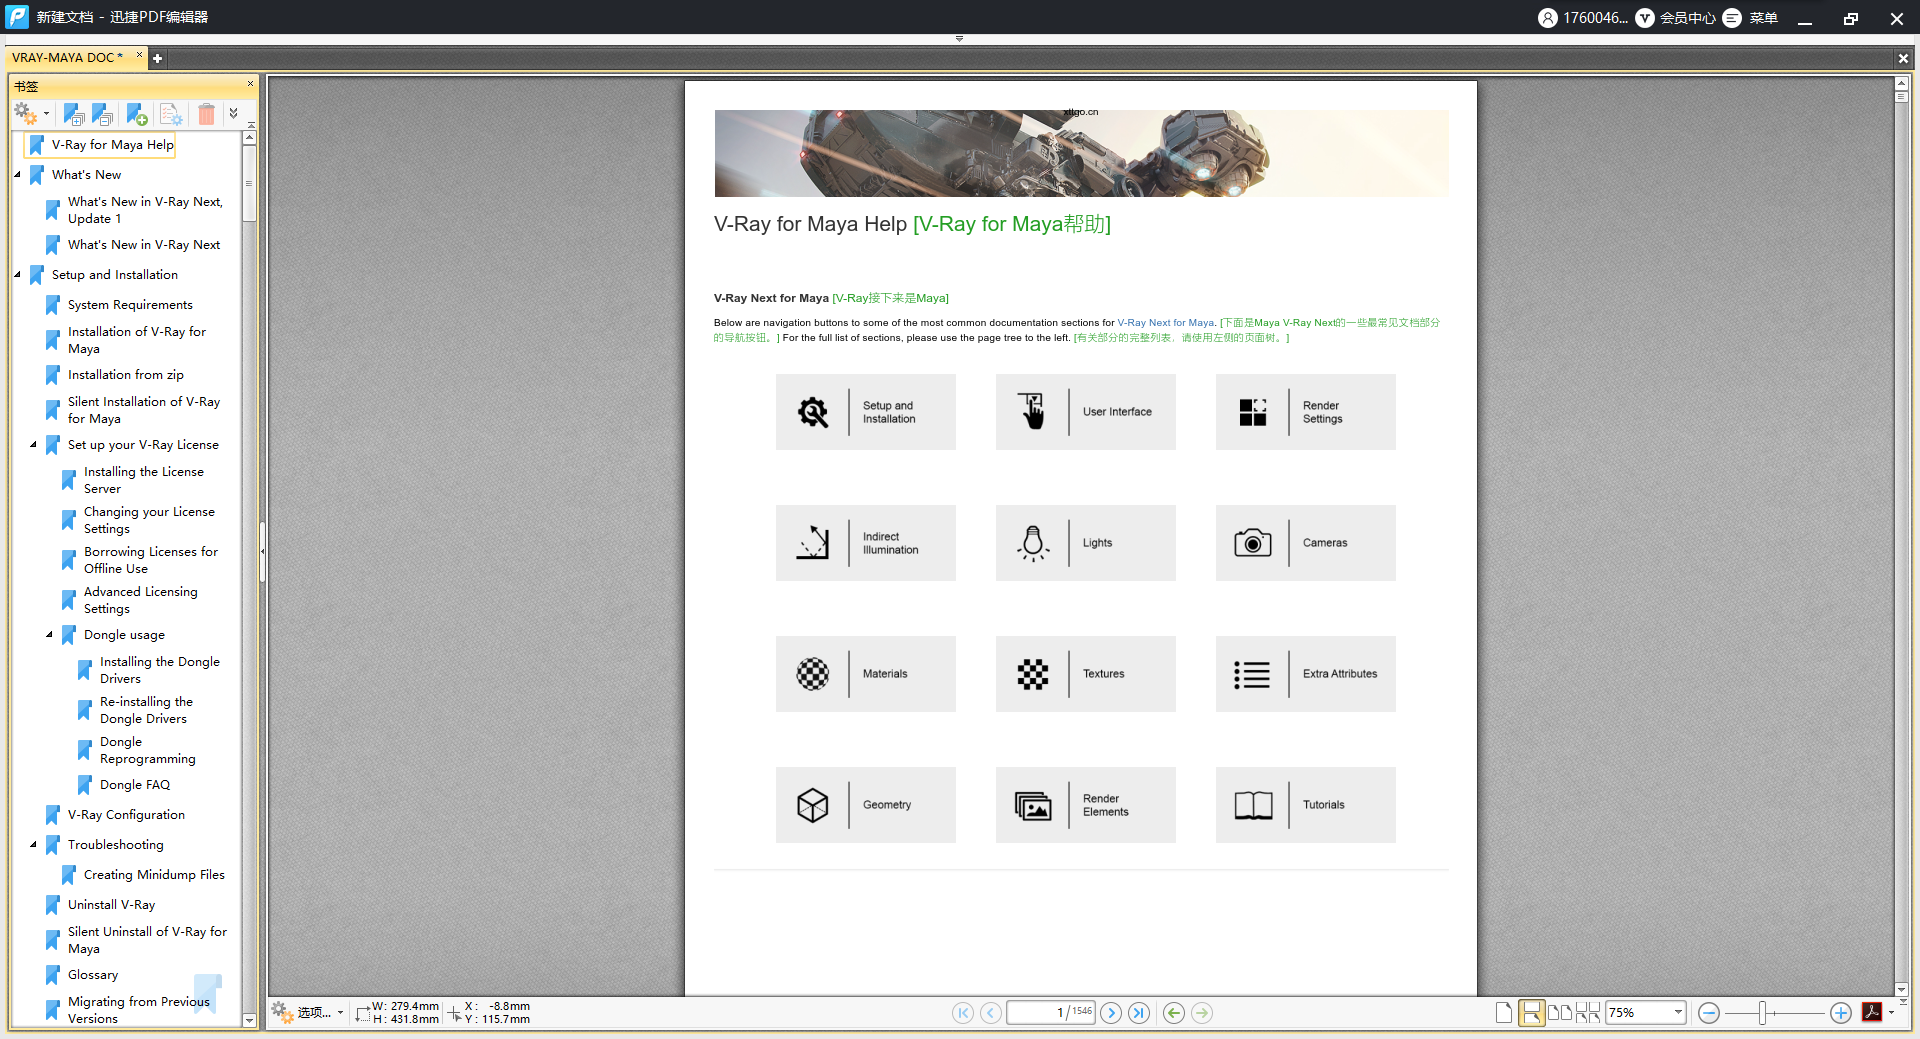Zoom in with the plus button
This screenshot has width=1920, height=1039.
tap(1840, 1013)
